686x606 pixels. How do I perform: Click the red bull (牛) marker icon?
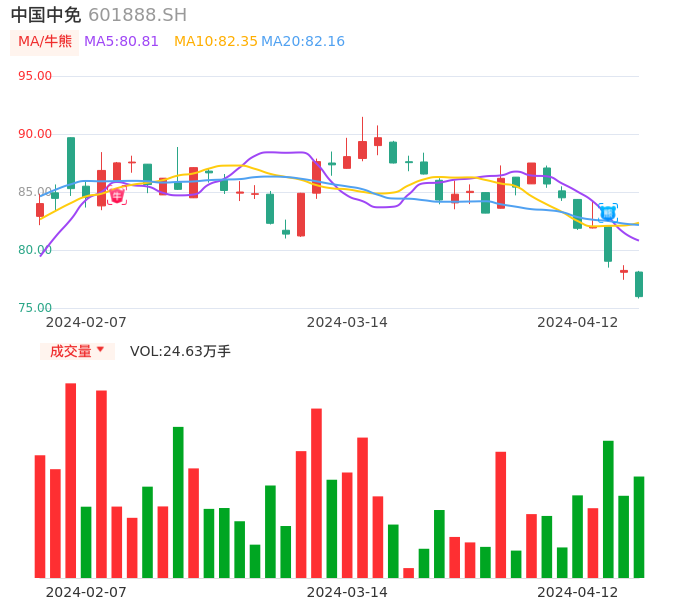point(117,195)
